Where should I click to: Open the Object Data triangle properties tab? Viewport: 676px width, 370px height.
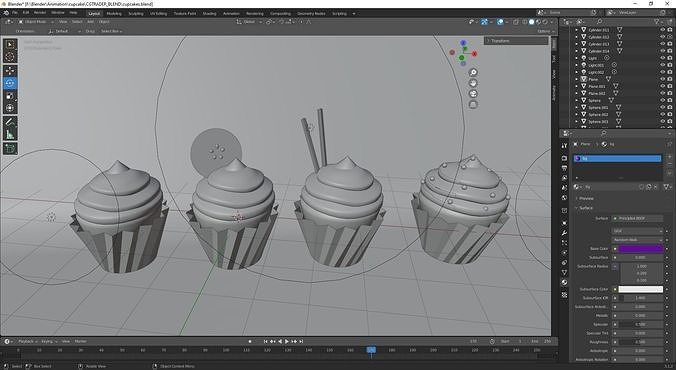pyautogui.click(x=564, y=273)
